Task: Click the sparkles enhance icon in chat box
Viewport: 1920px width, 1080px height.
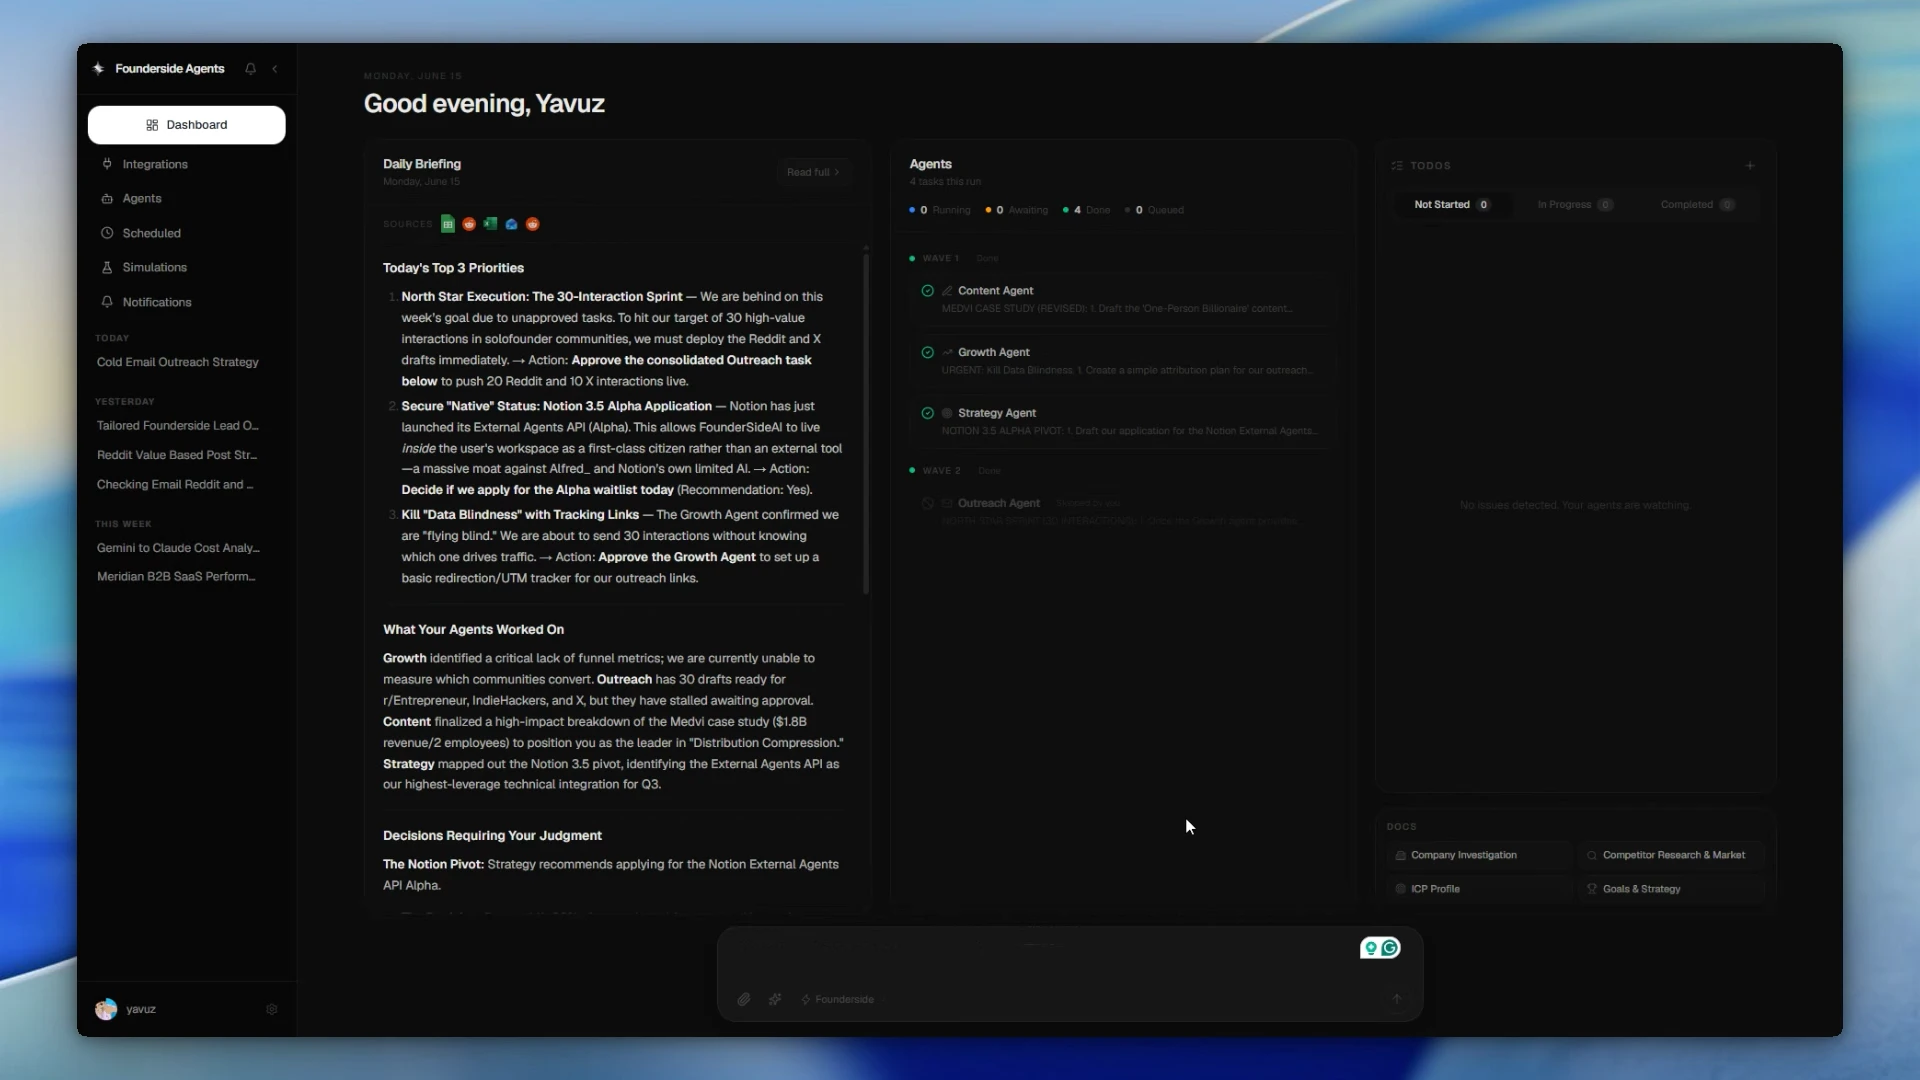Action: tap(775, 1000)
